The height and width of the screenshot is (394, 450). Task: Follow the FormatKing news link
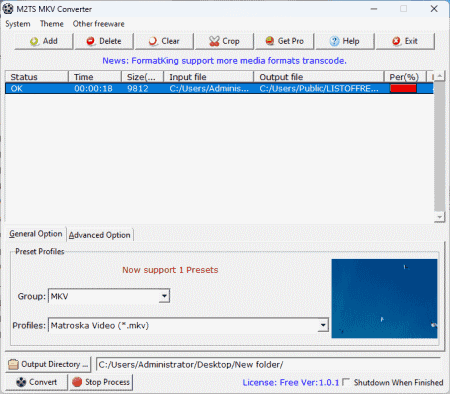224,61
